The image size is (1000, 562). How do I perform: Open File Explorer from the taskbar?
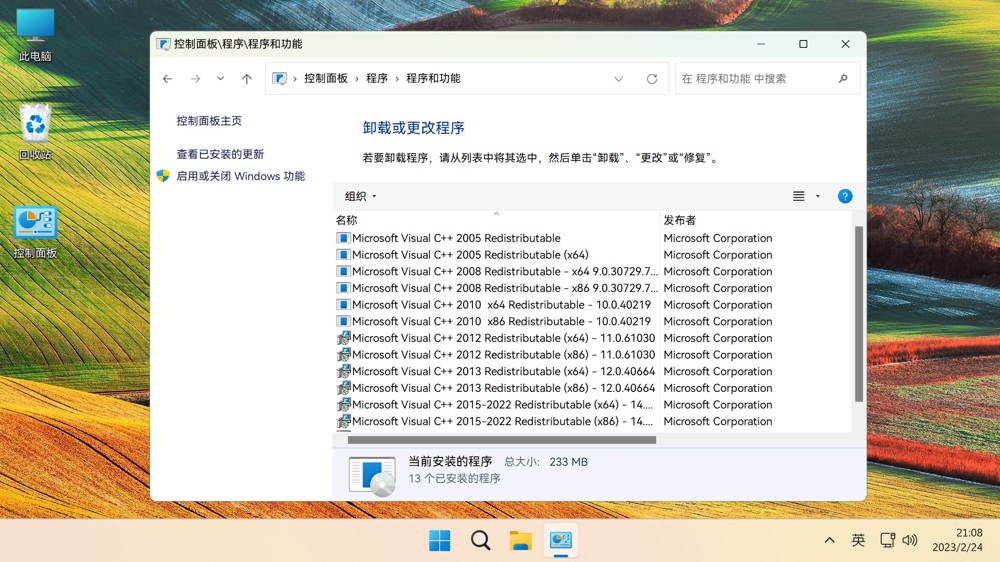520,541
